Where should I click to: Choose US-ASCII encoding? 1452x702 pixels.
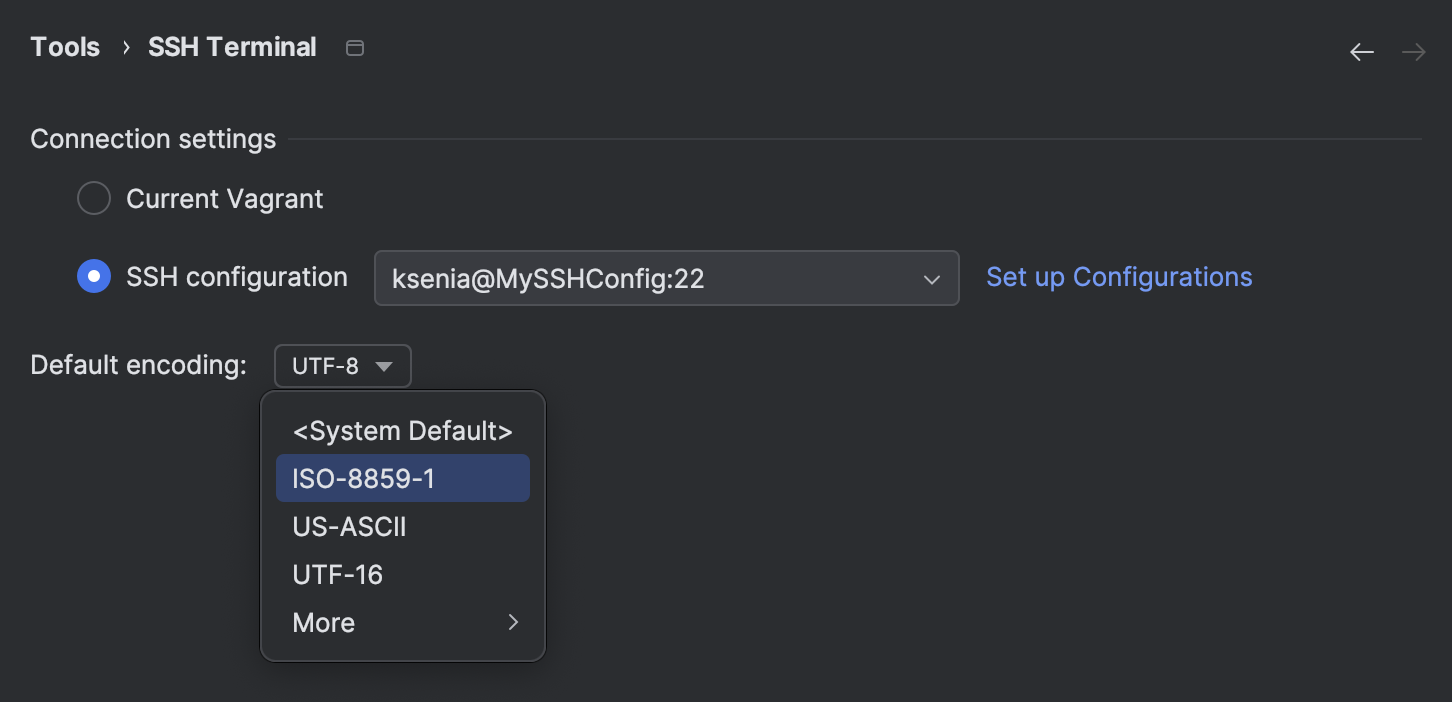click(349, 526)
